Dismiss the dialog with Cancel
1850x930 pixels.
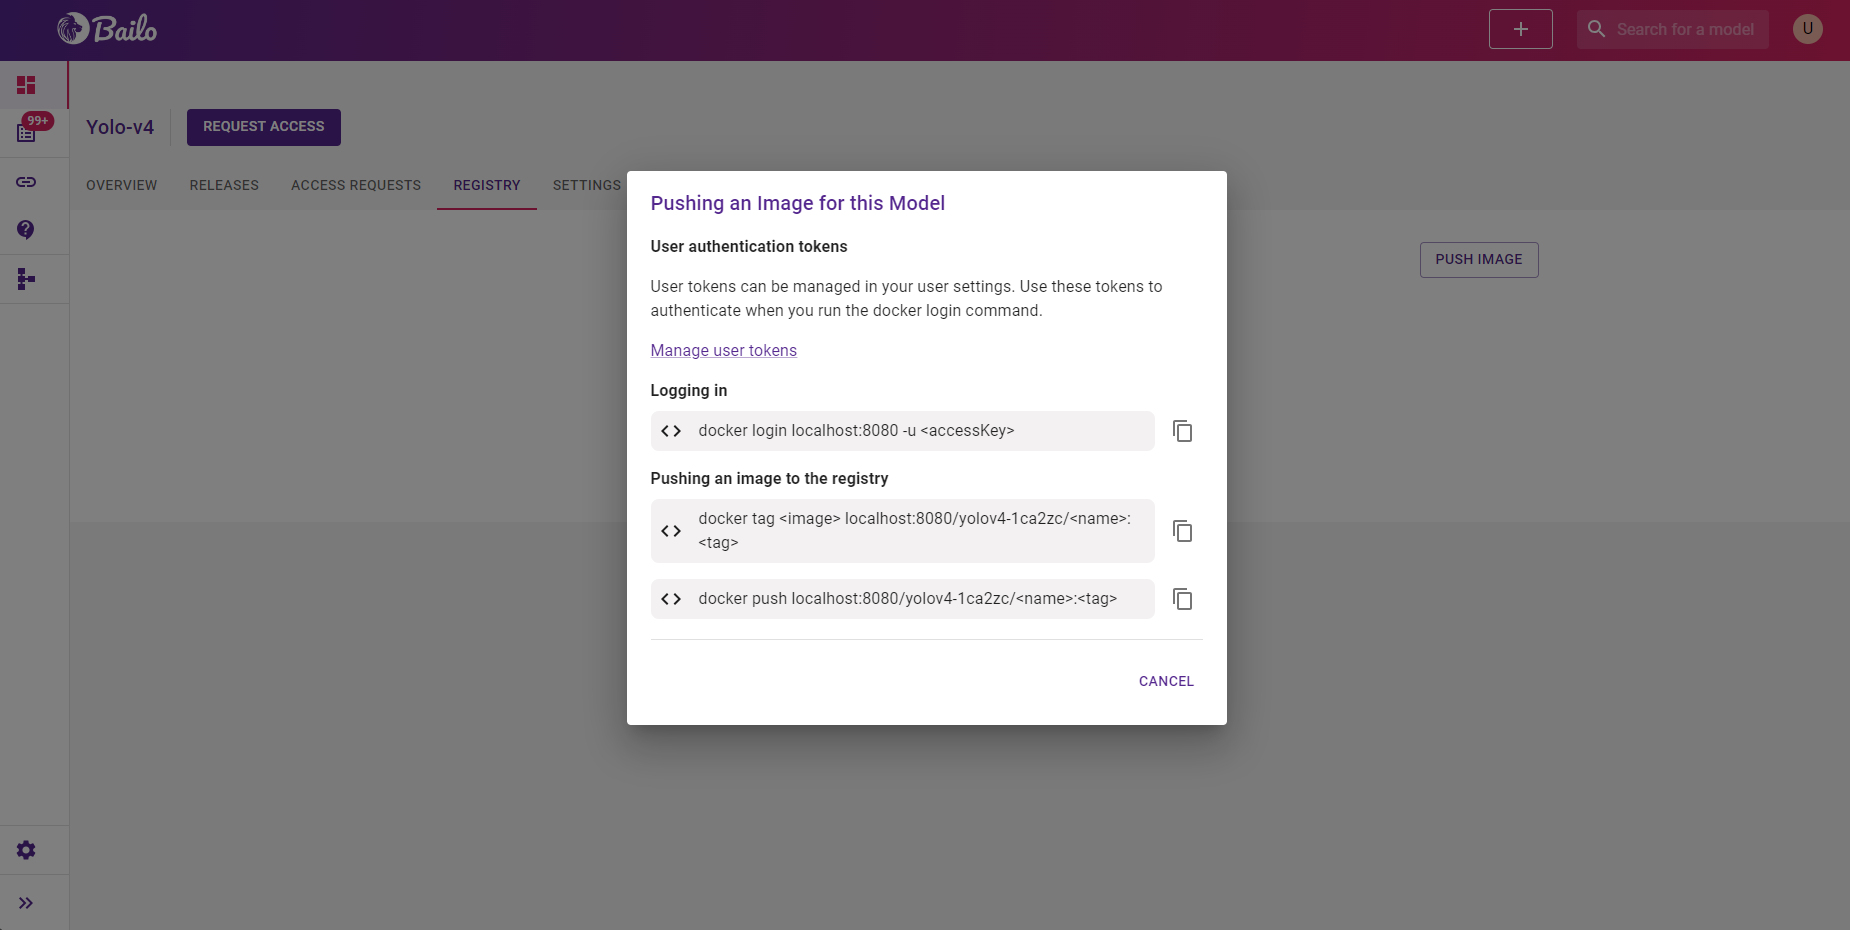(x=1165, y=681)
